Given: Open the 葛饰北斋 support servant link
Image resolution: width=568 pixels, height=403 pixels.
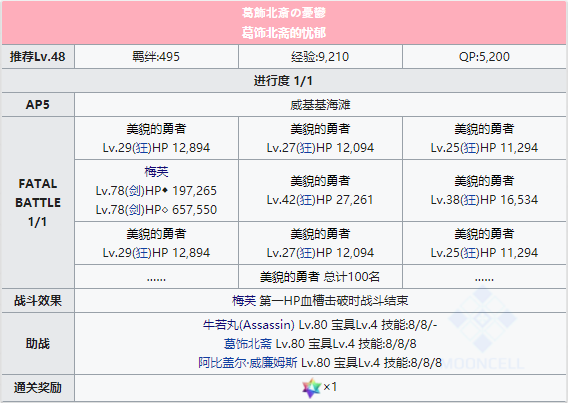Looking at the screenshot, I should pyautogui.click(x=248, y=344).
